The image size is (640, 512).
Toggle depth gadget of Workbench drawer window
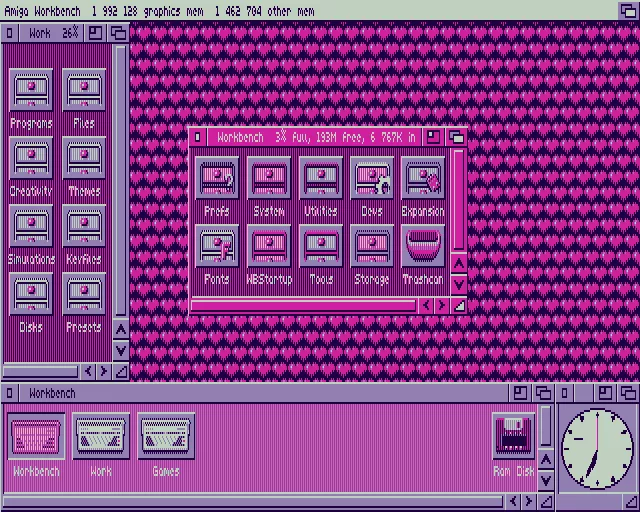(x=457, y=137)
